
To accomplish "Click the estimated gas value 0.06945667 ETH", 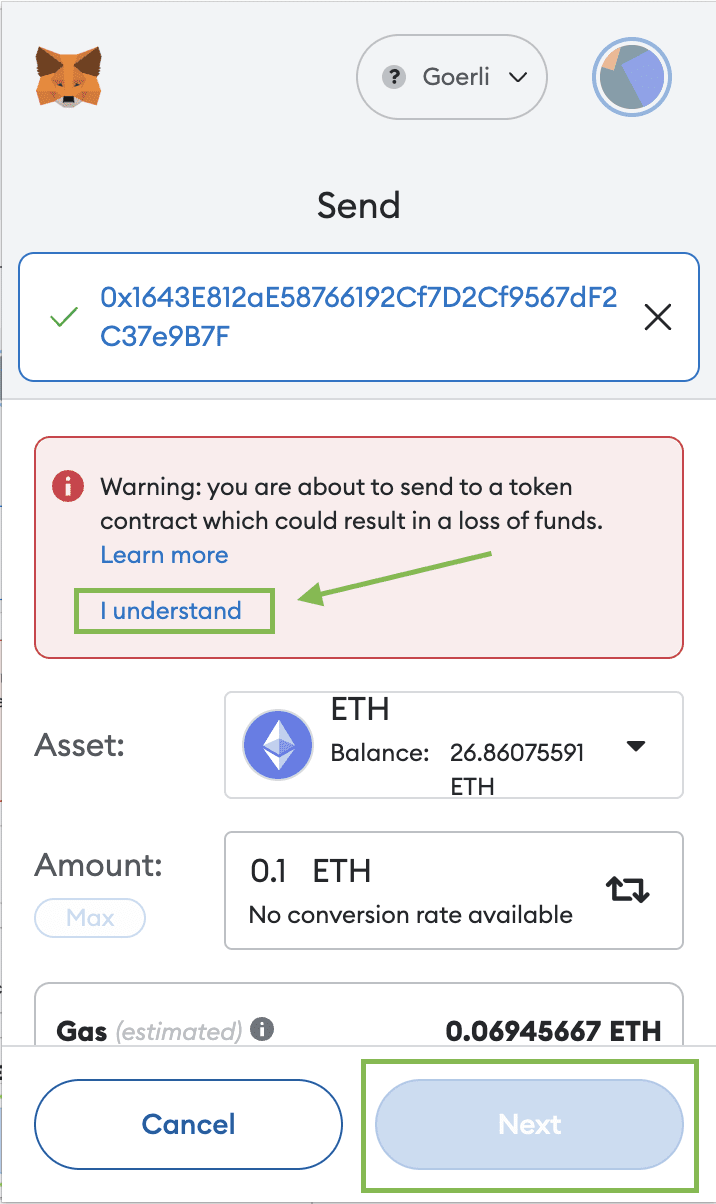I will click(x=553, y=1031).
